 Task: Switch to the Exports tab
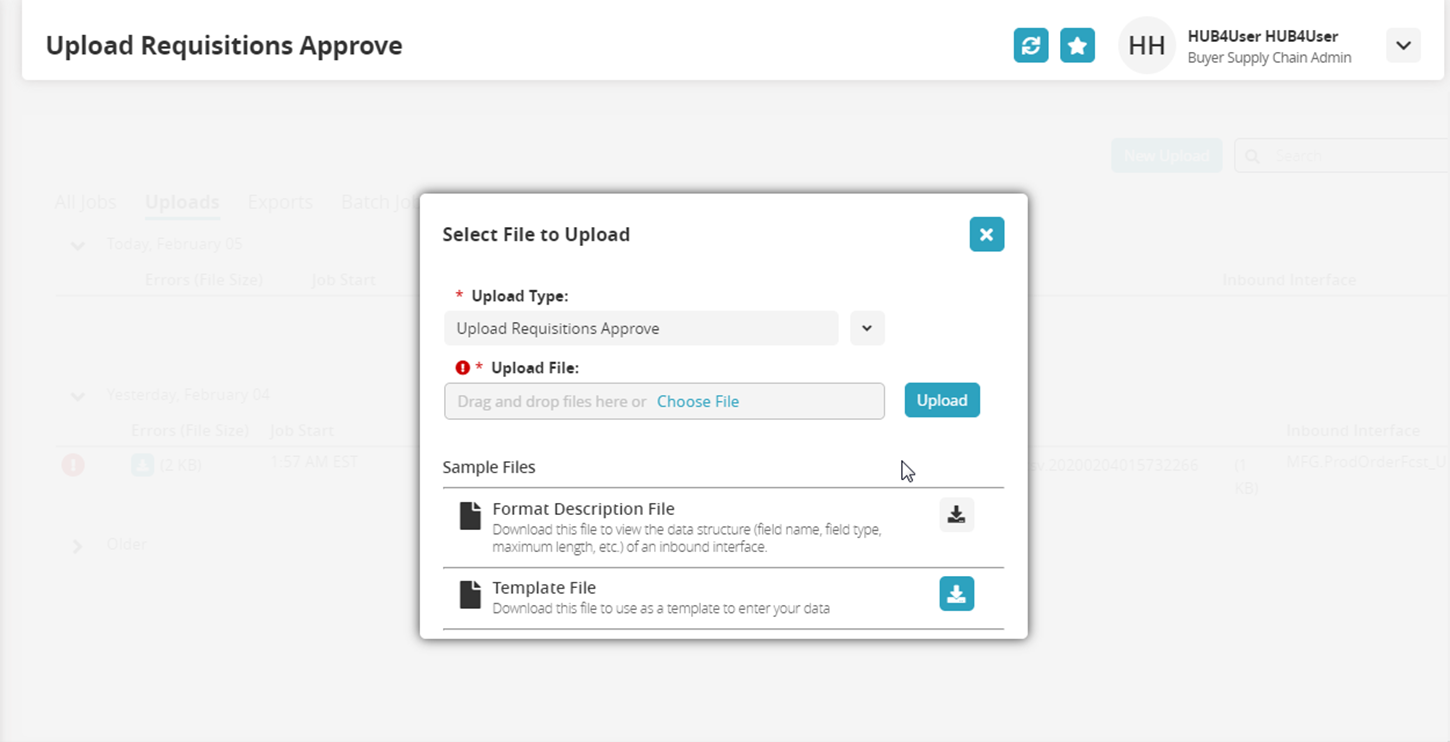click(280, 202)
